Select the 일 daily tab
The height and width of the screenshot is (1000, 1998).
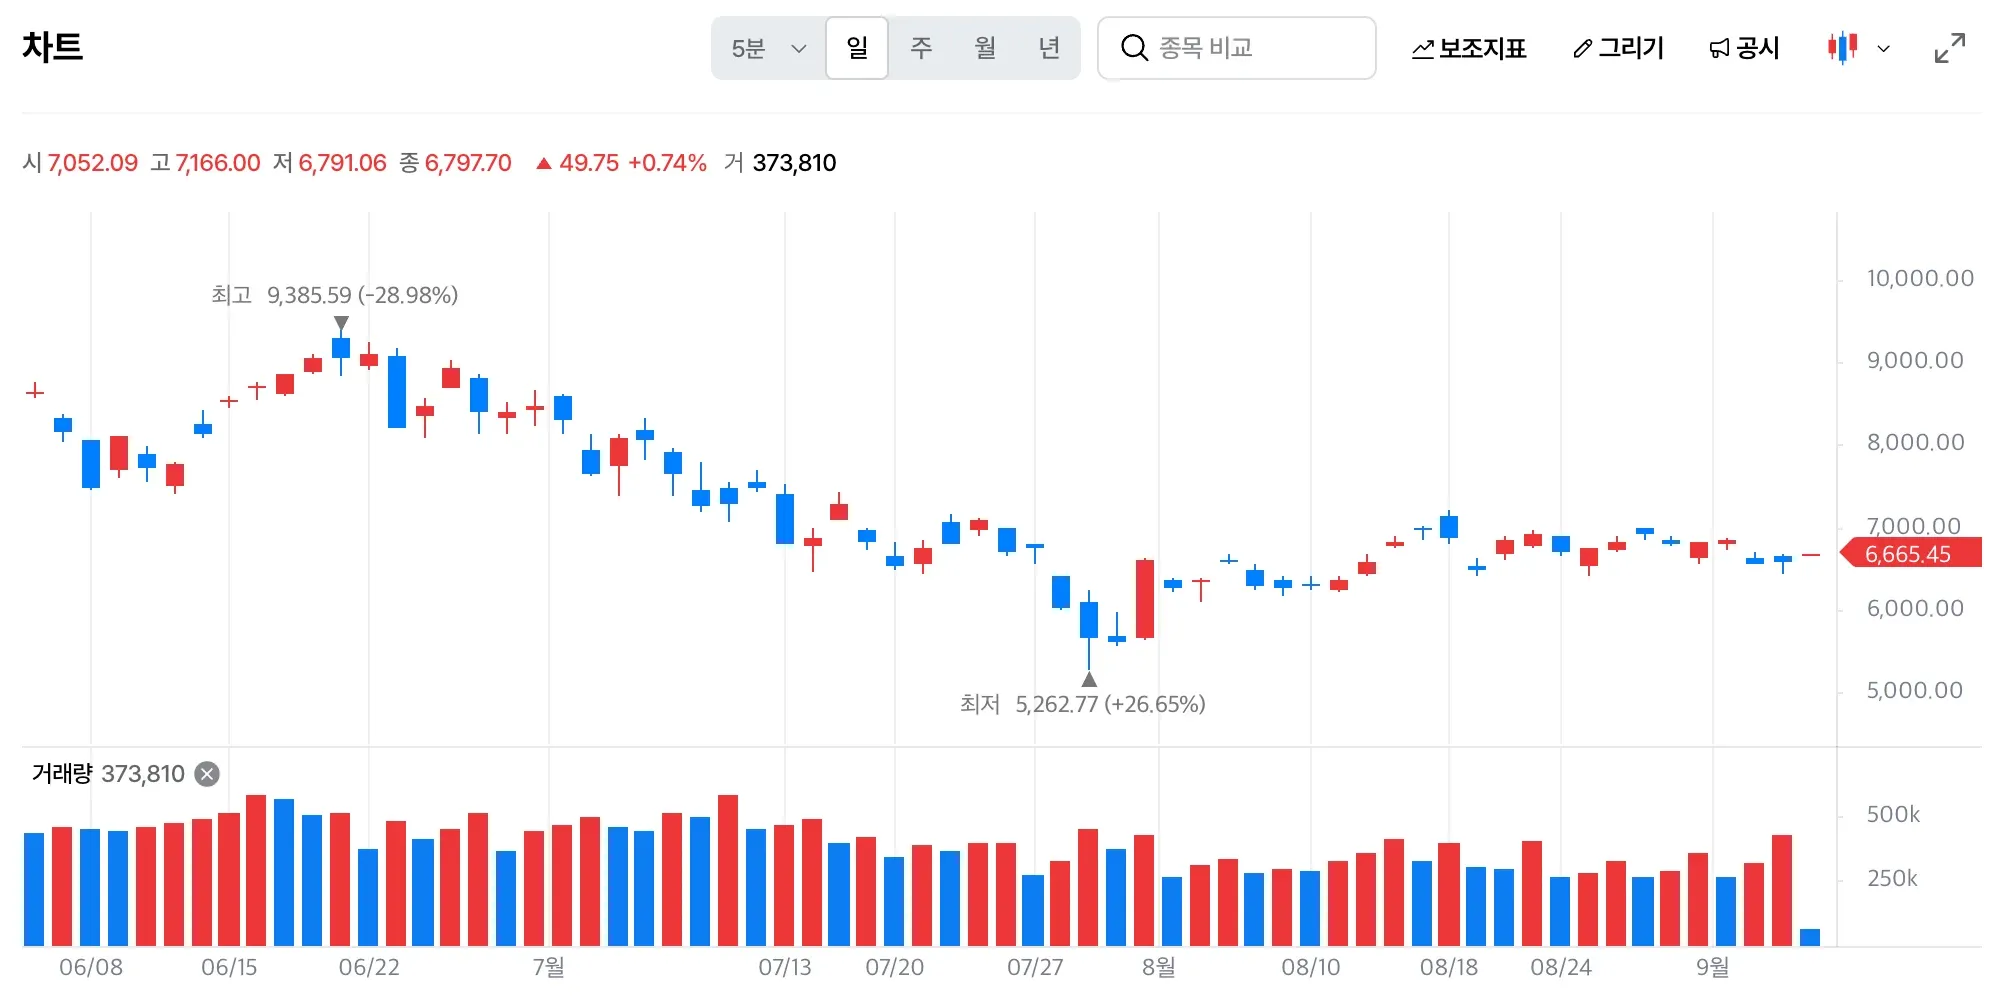point(857,48)
